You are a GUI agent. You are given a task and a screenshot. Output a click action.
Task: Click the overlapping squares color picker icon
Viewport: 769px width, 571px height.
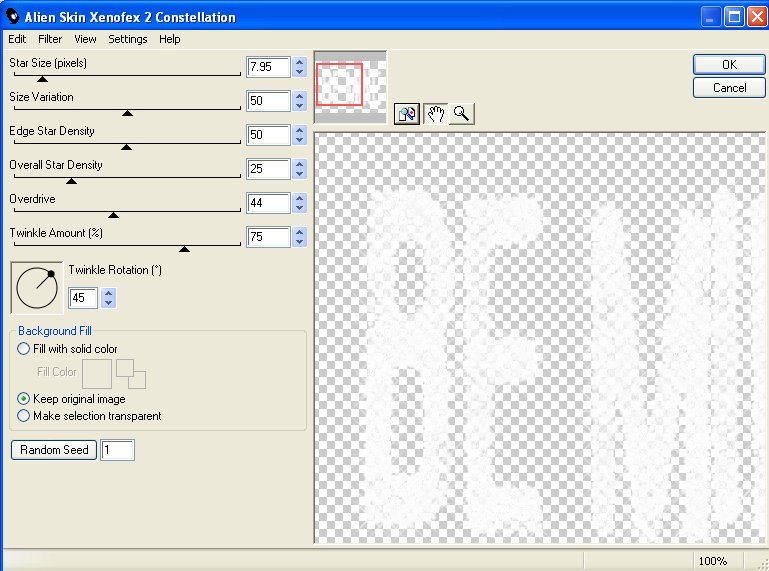click(x=131, y=374)
